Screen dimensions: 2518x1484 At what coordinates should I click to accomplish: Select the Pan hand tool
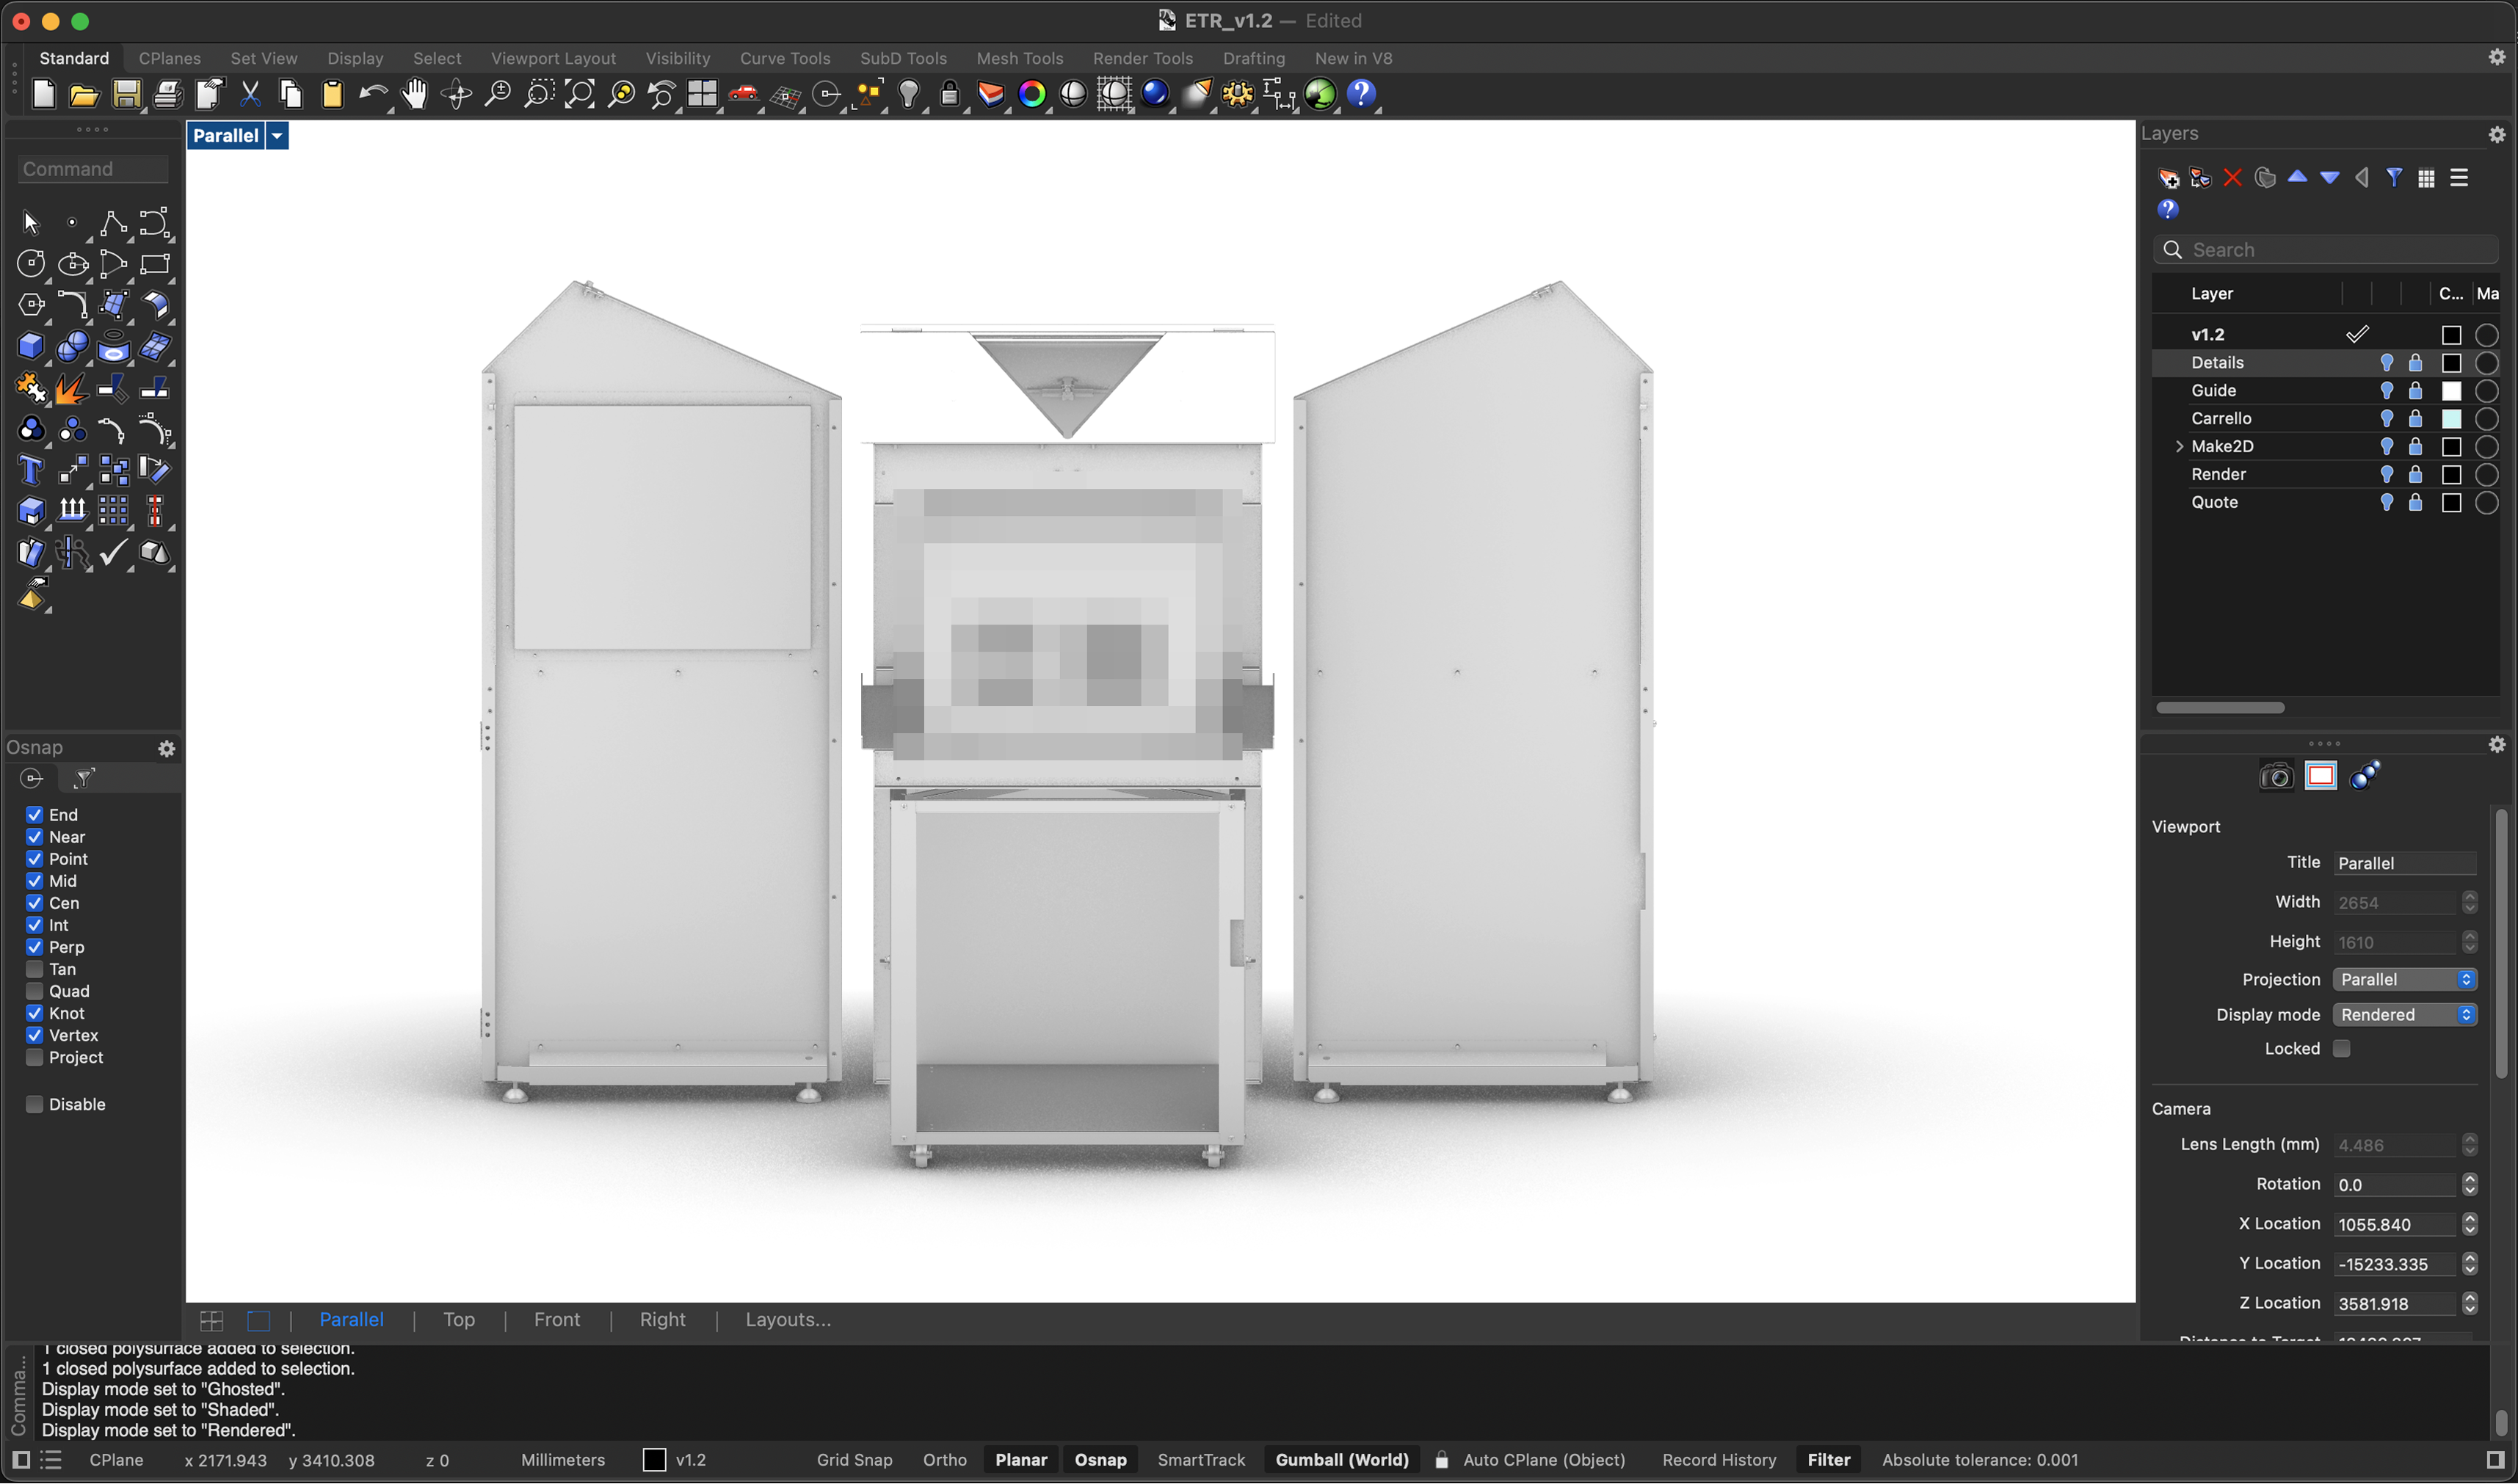[414, 94]
